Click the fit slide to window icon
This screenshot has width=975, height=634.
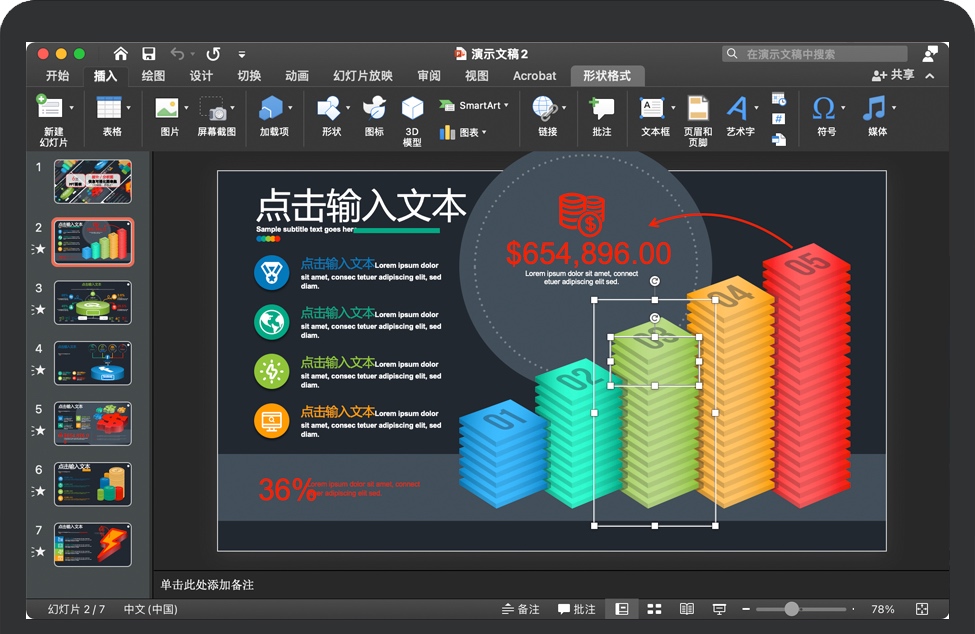pos(921,609)
